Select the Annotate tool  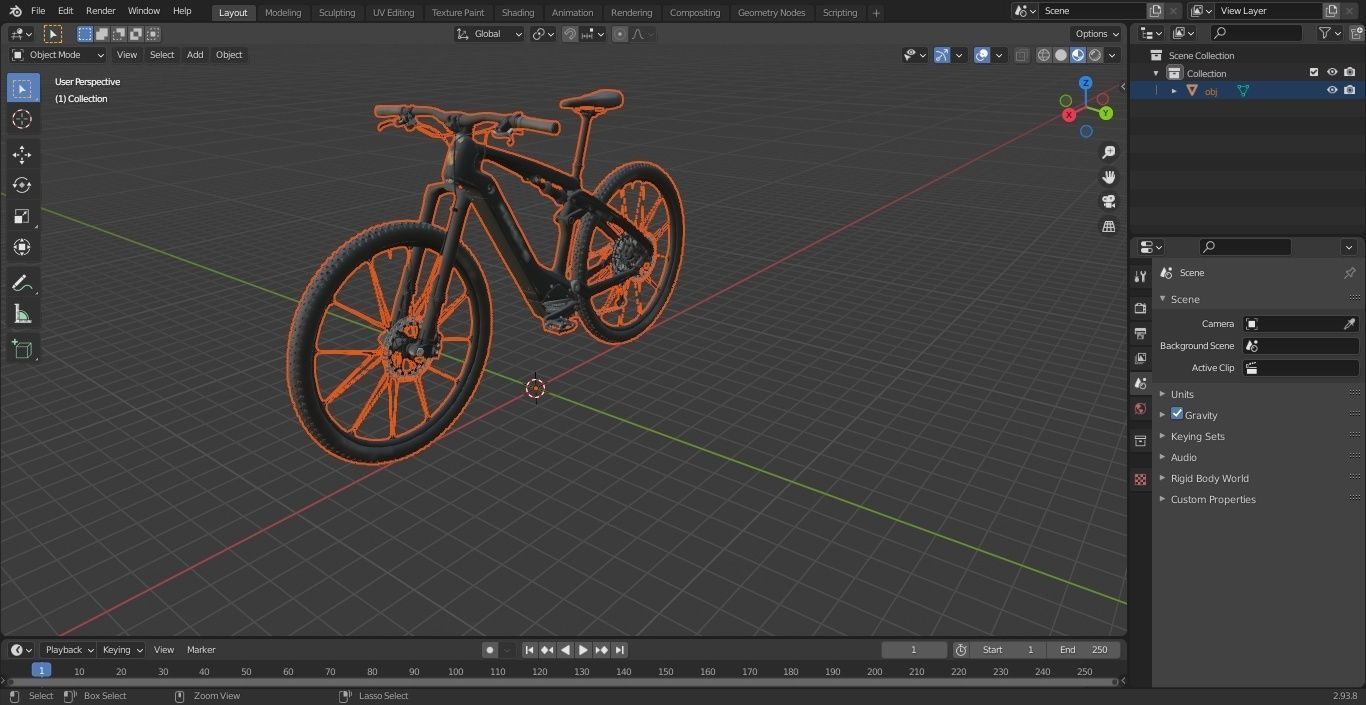point(22,284)
